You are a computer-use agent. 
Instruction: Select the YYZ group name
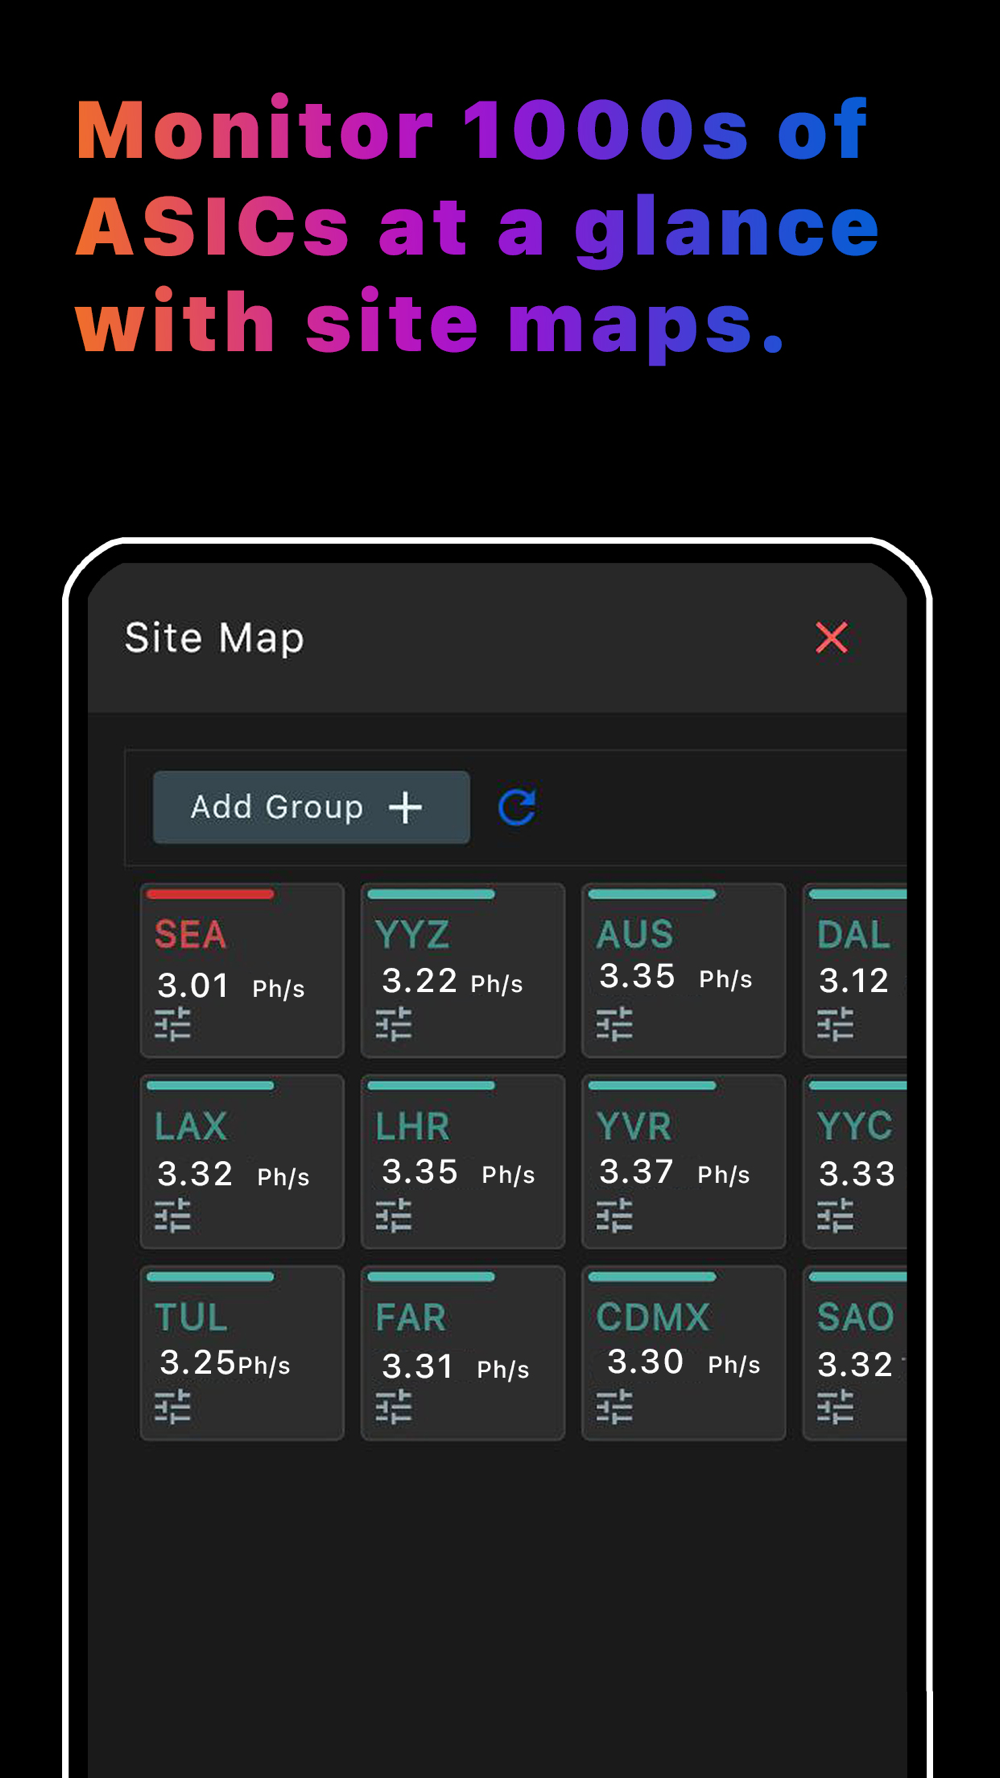tap(413, 935)
